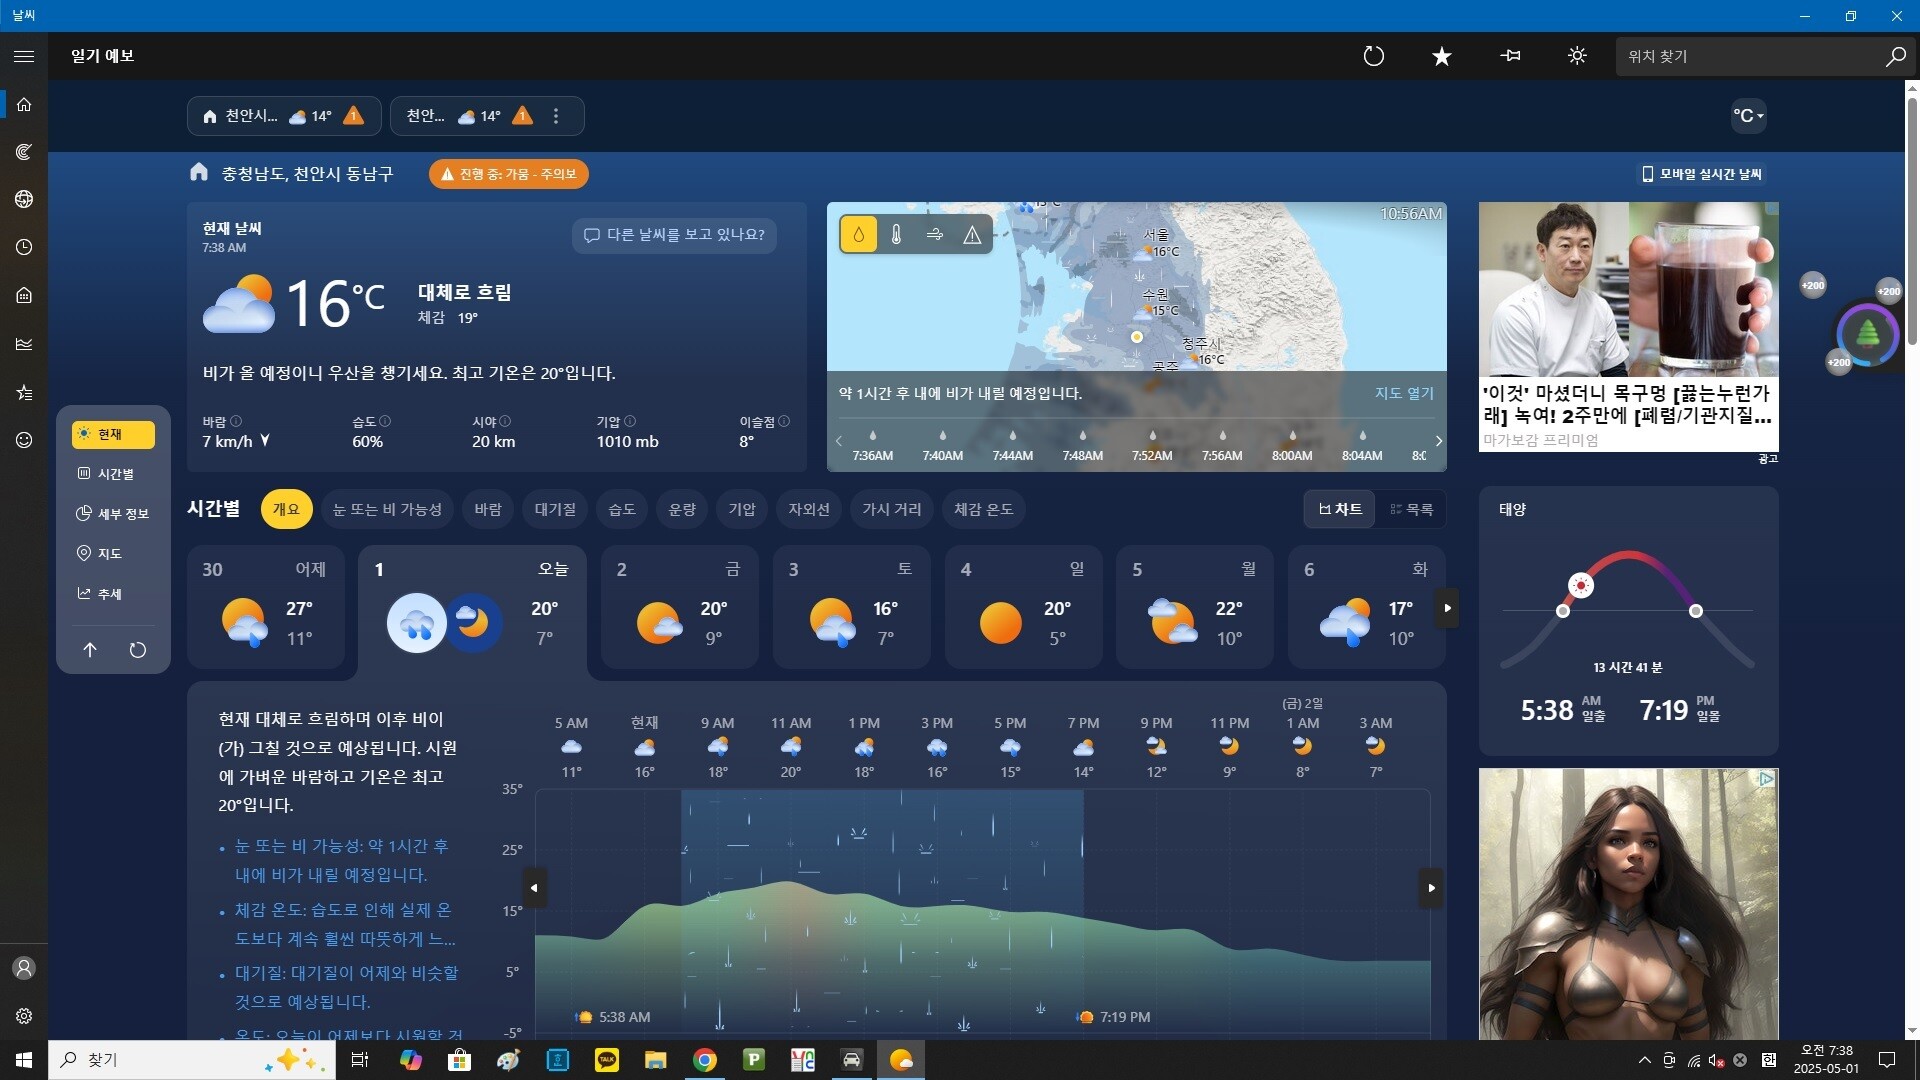The height and width of the screenshot is (1080, 1920).
Task: Select the temperature layer thermometer icon
Action: (896, 234)
